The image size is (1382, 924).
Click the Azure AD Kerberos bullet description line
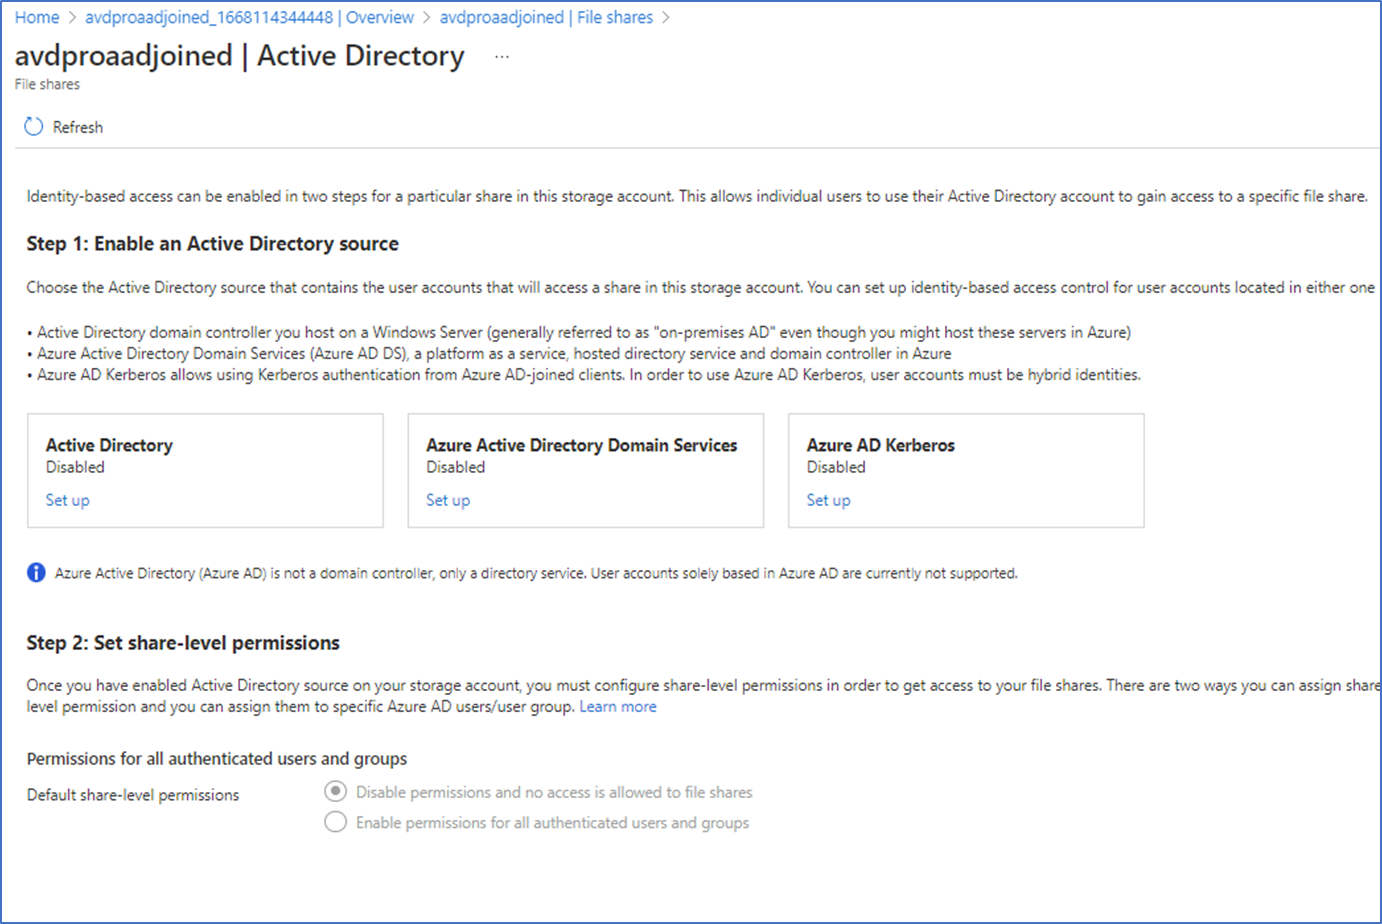pos(584,375)
